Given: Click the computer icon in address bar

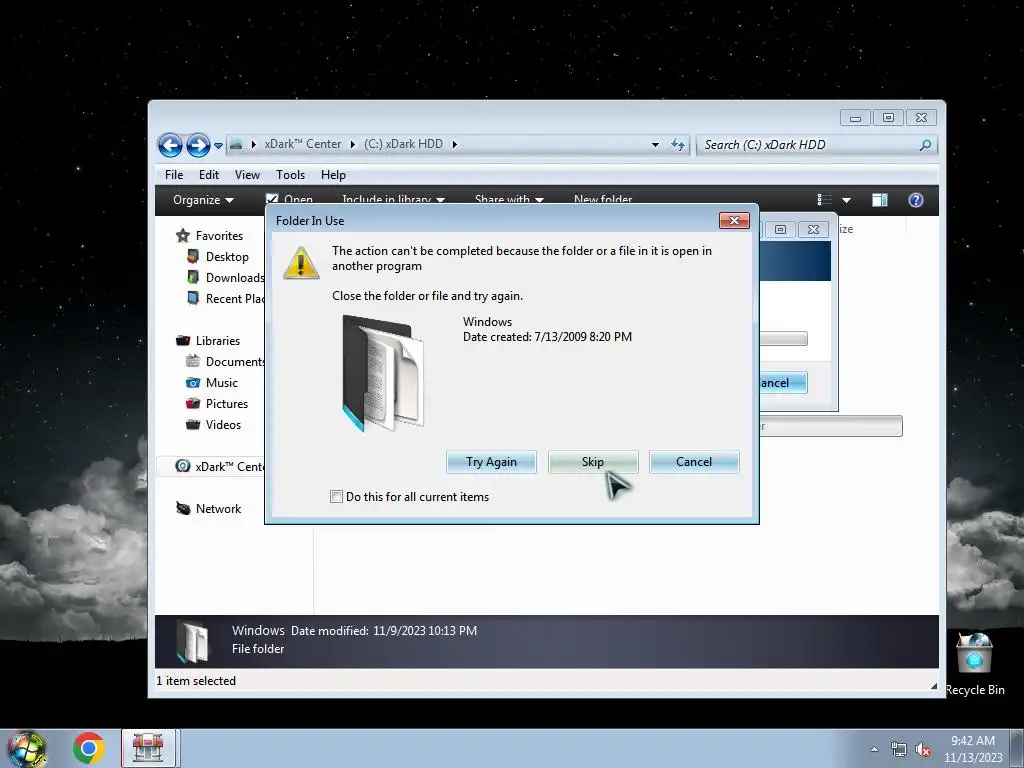Looking at the screenshot, I should [x=236, y=144].
